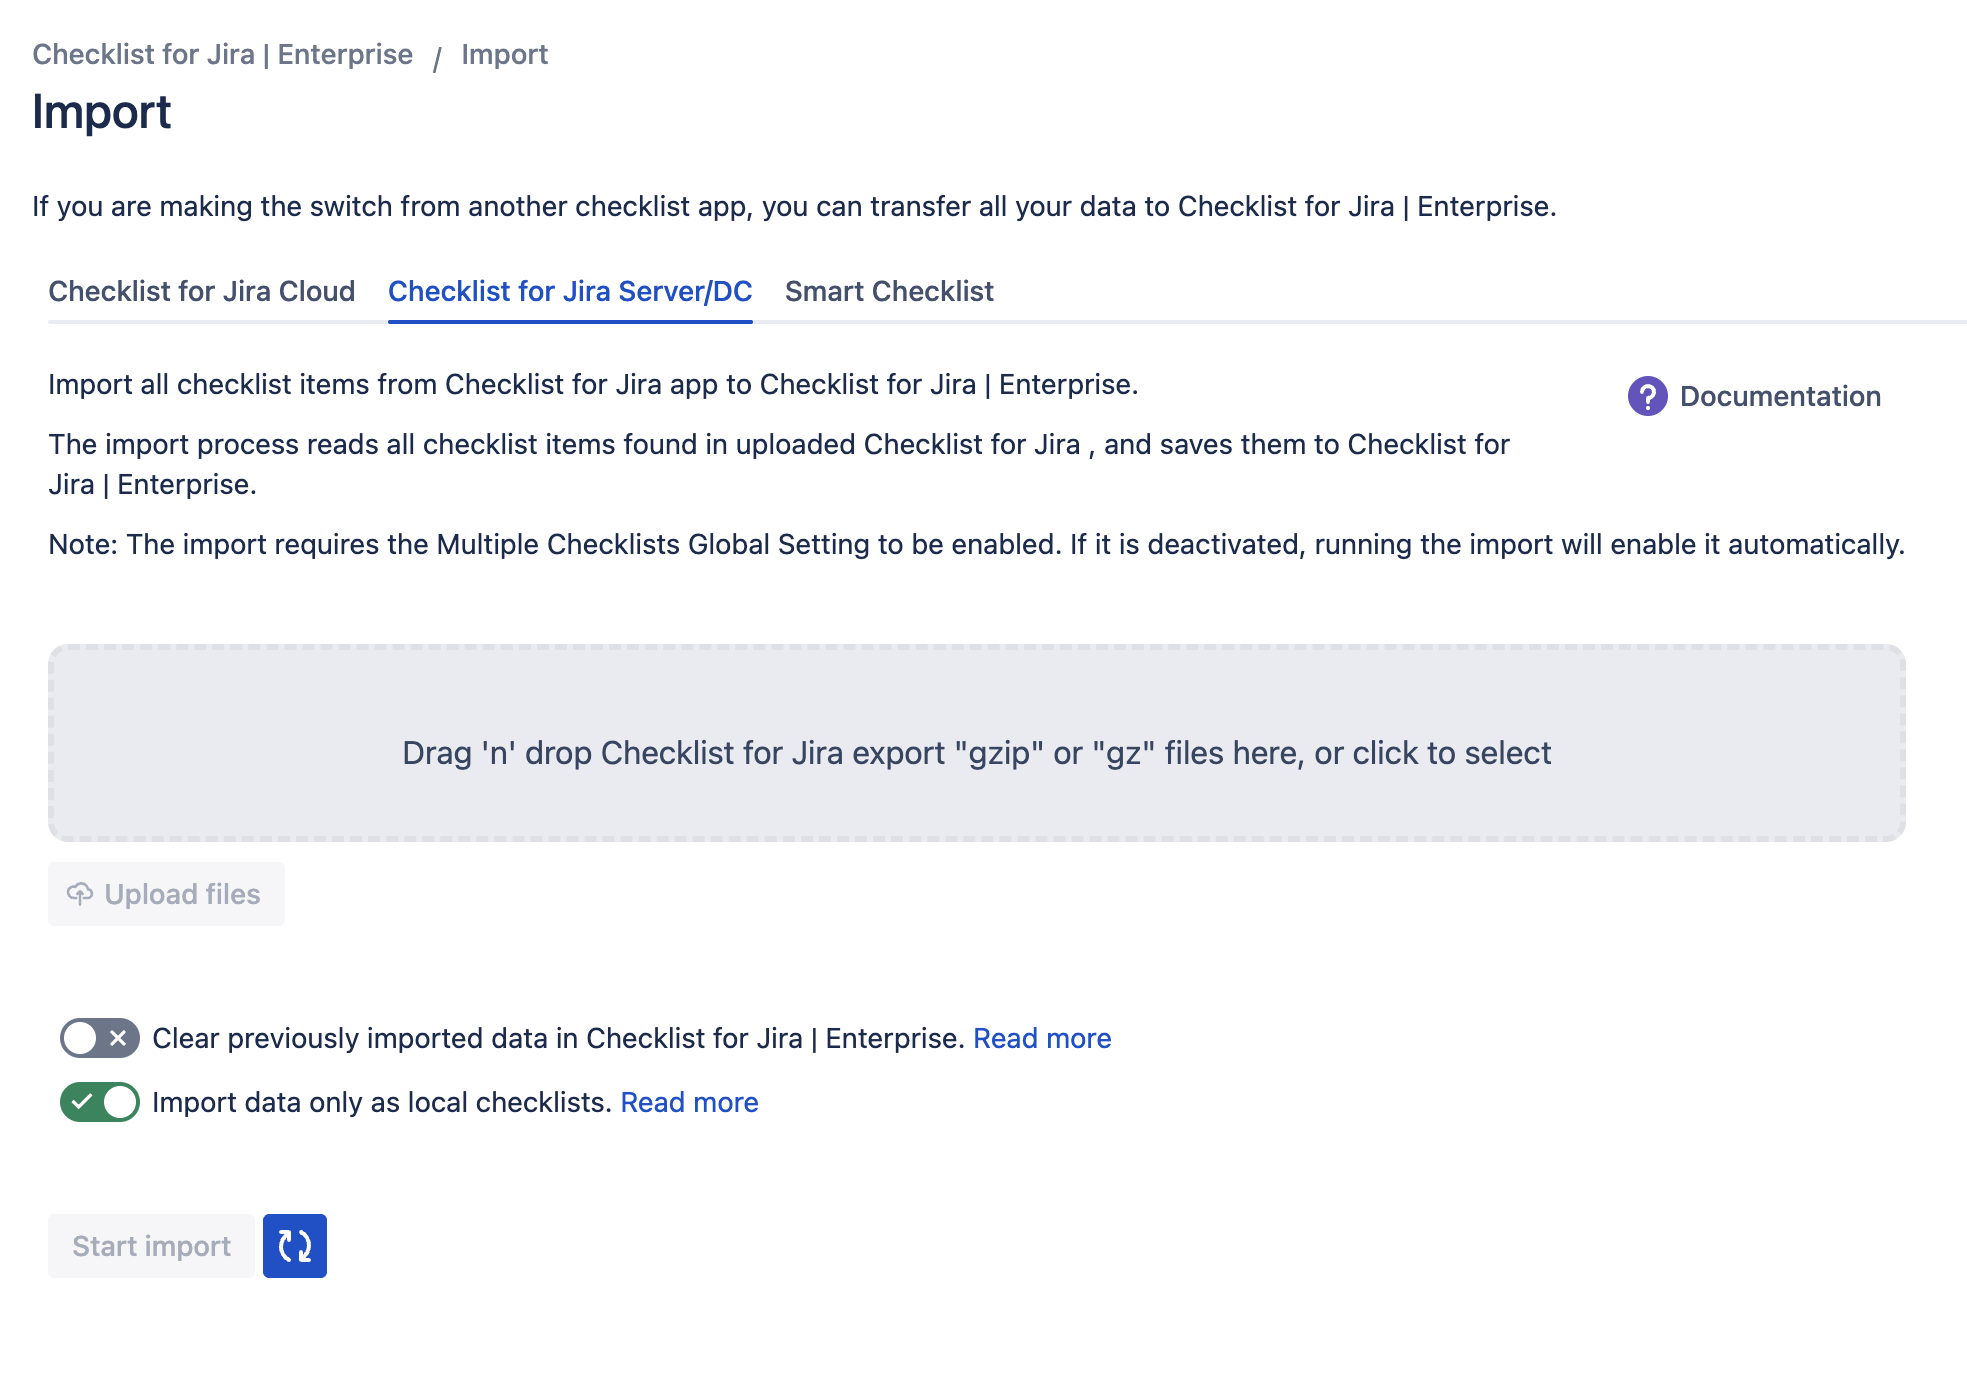Viewport: 1967px width, 1379px height.
Task: Click the checkmark on local checklists toggle
Action: (x=82, y=1102)
